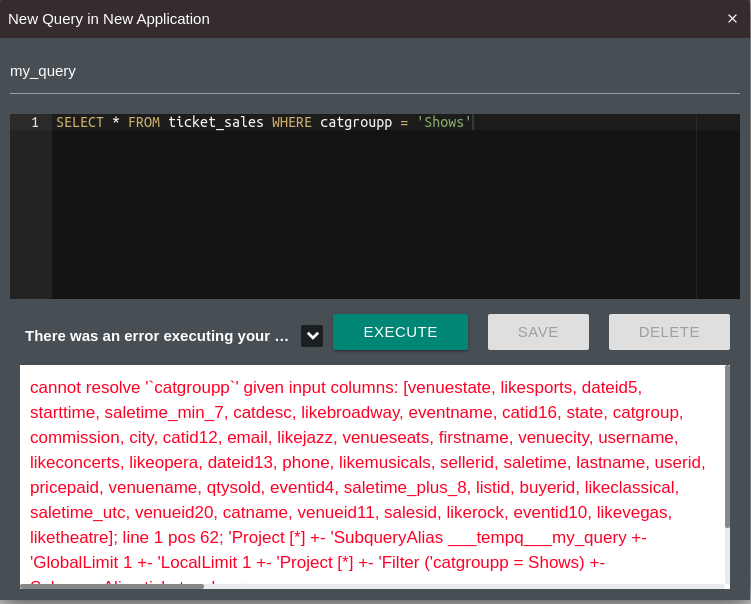The width and height of the screenshot is (751, 604).
Task: Click 'ticket_sales' table name in query
Action: pos(216,123)
